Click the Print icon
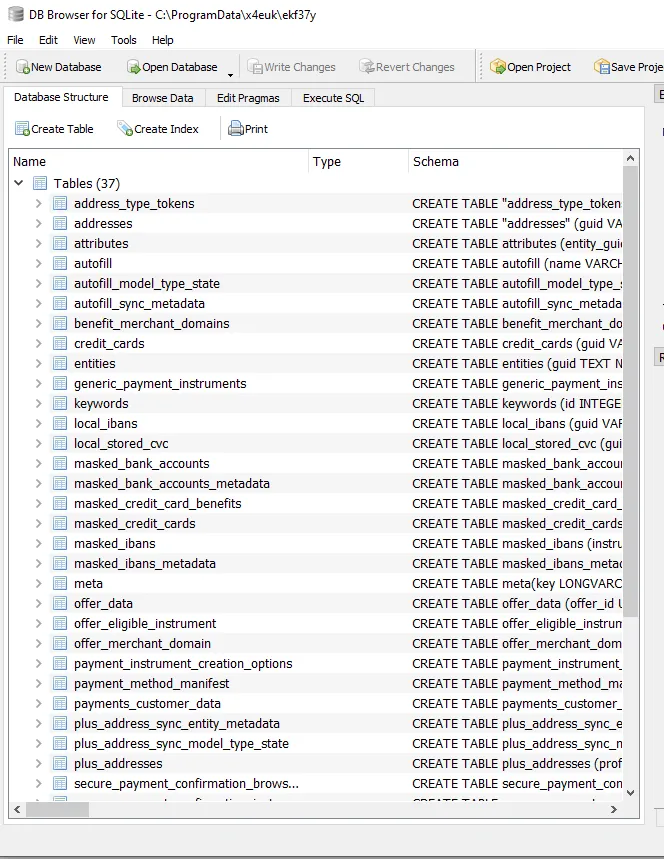 click(x=236, y=129)
